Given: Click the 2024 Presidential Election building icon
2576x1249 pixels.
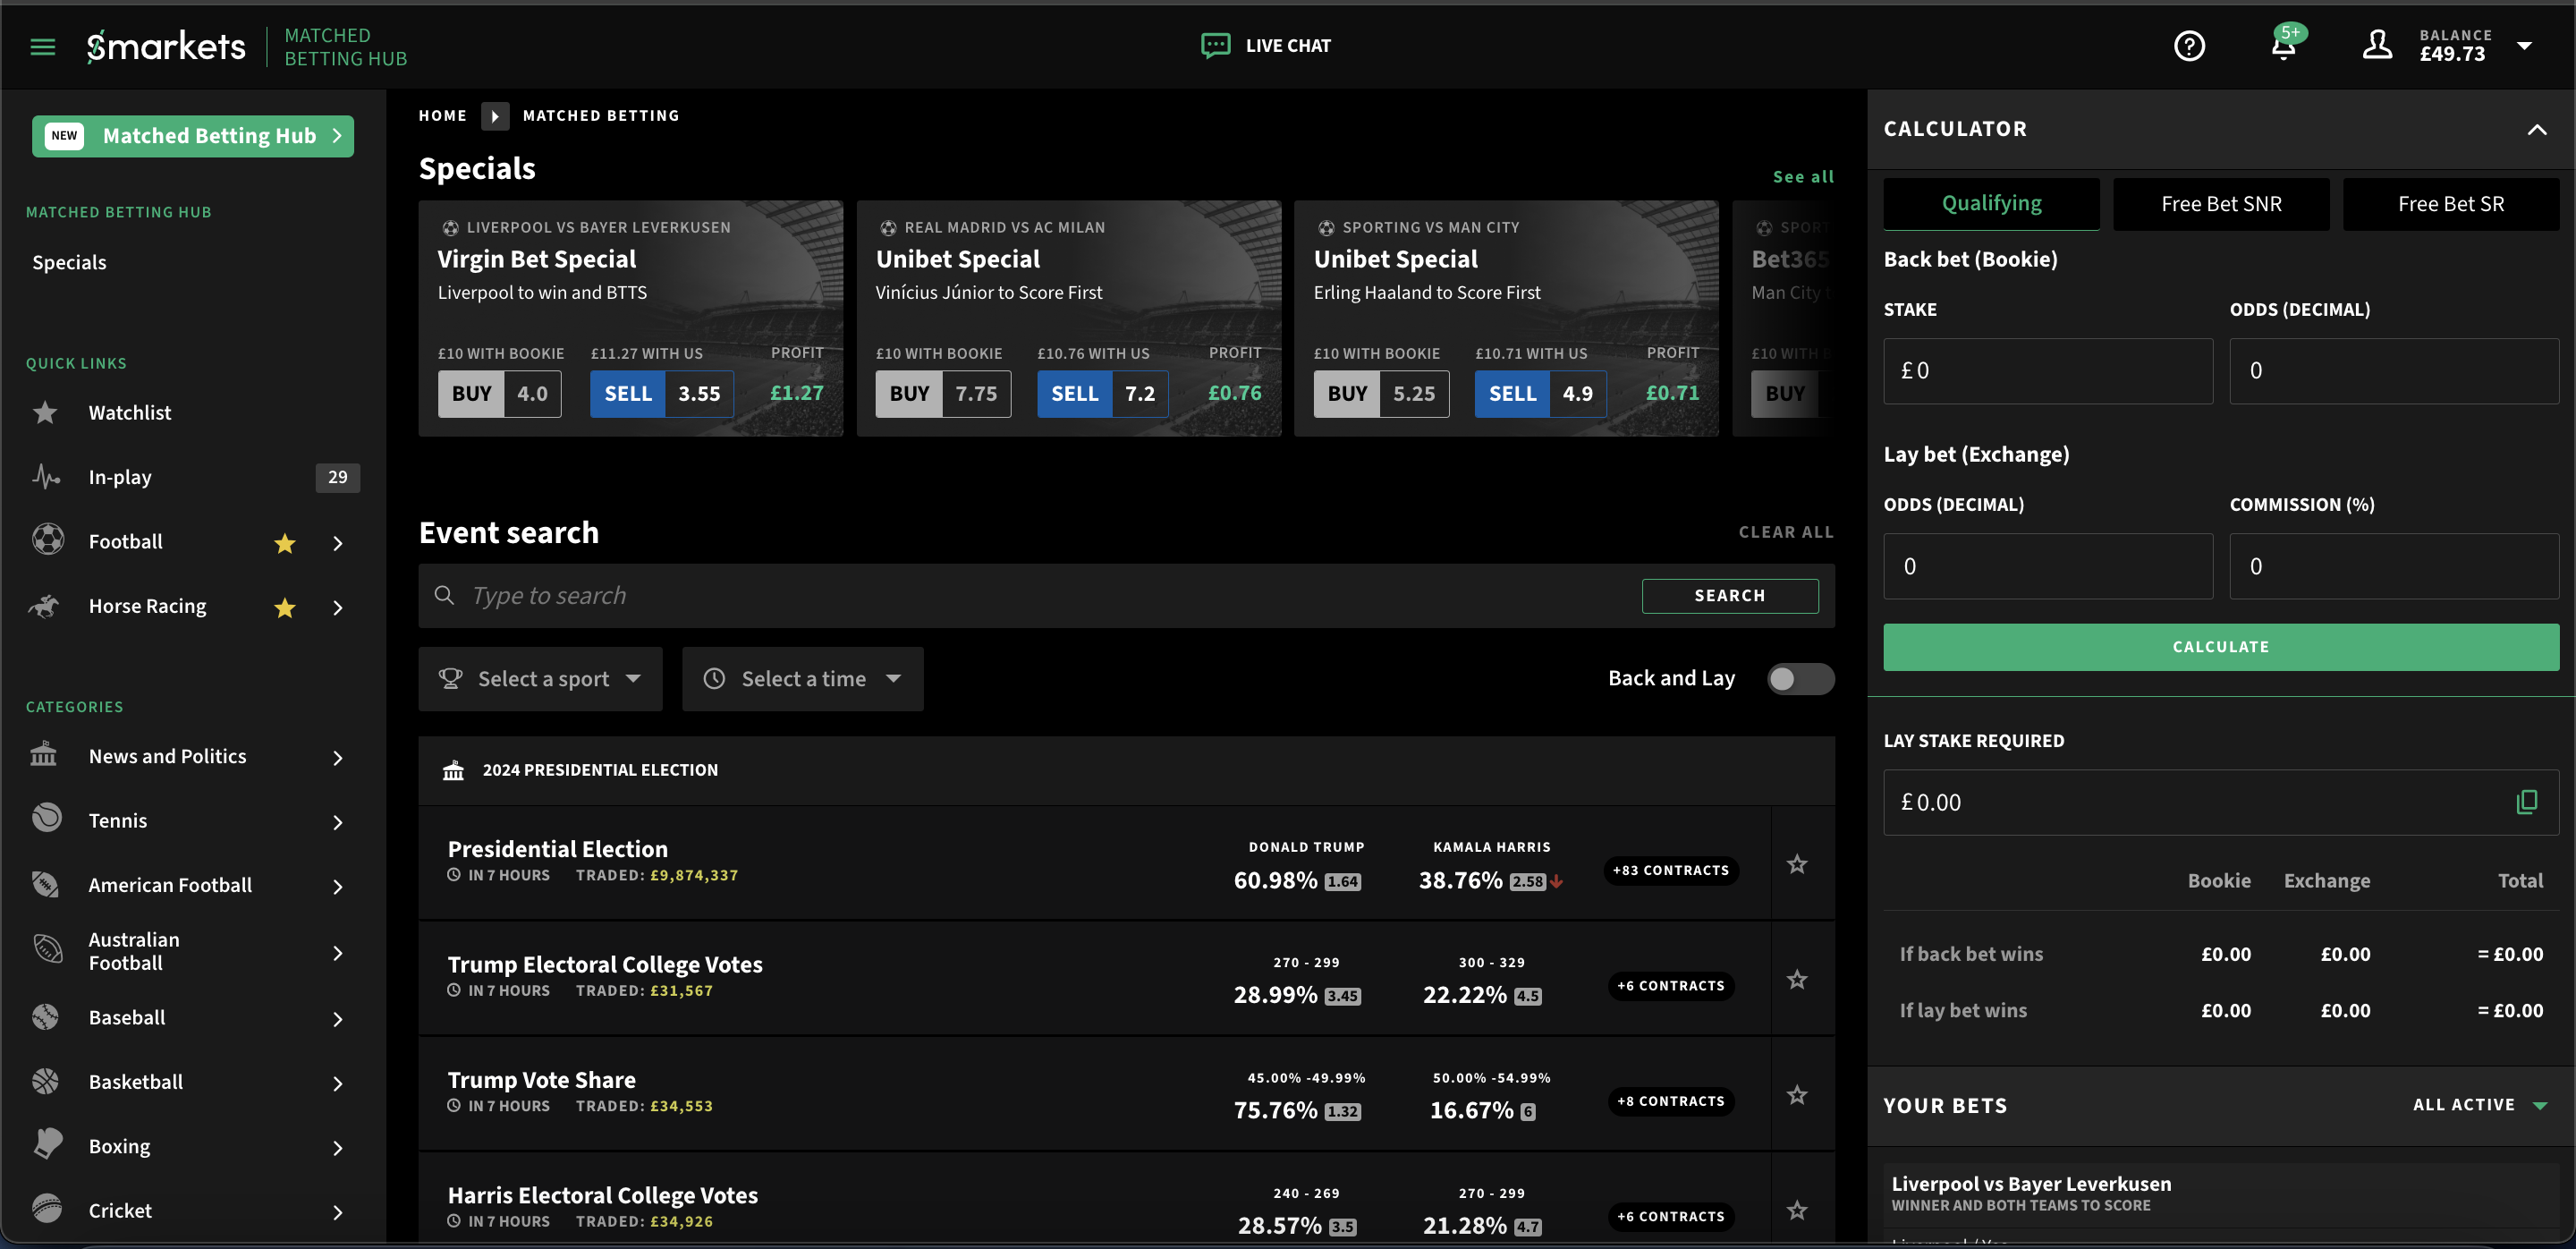Looking at the screenshot, I should (x=453, y=770).
